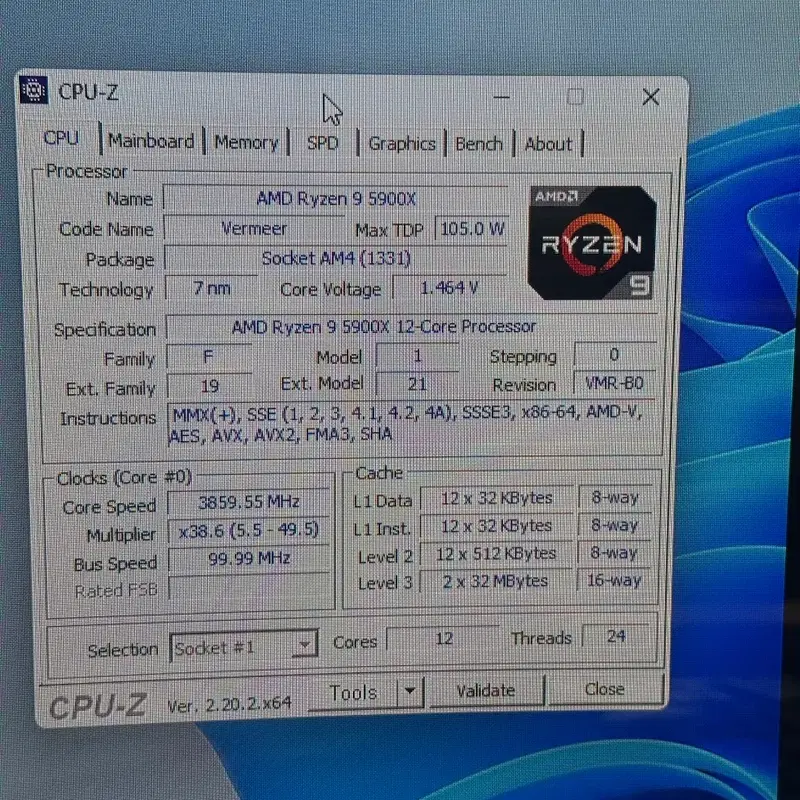Minimize the CPU-Z window
Image resolution: width=800 pixels, height=800 pixels.
pos(502,96)
